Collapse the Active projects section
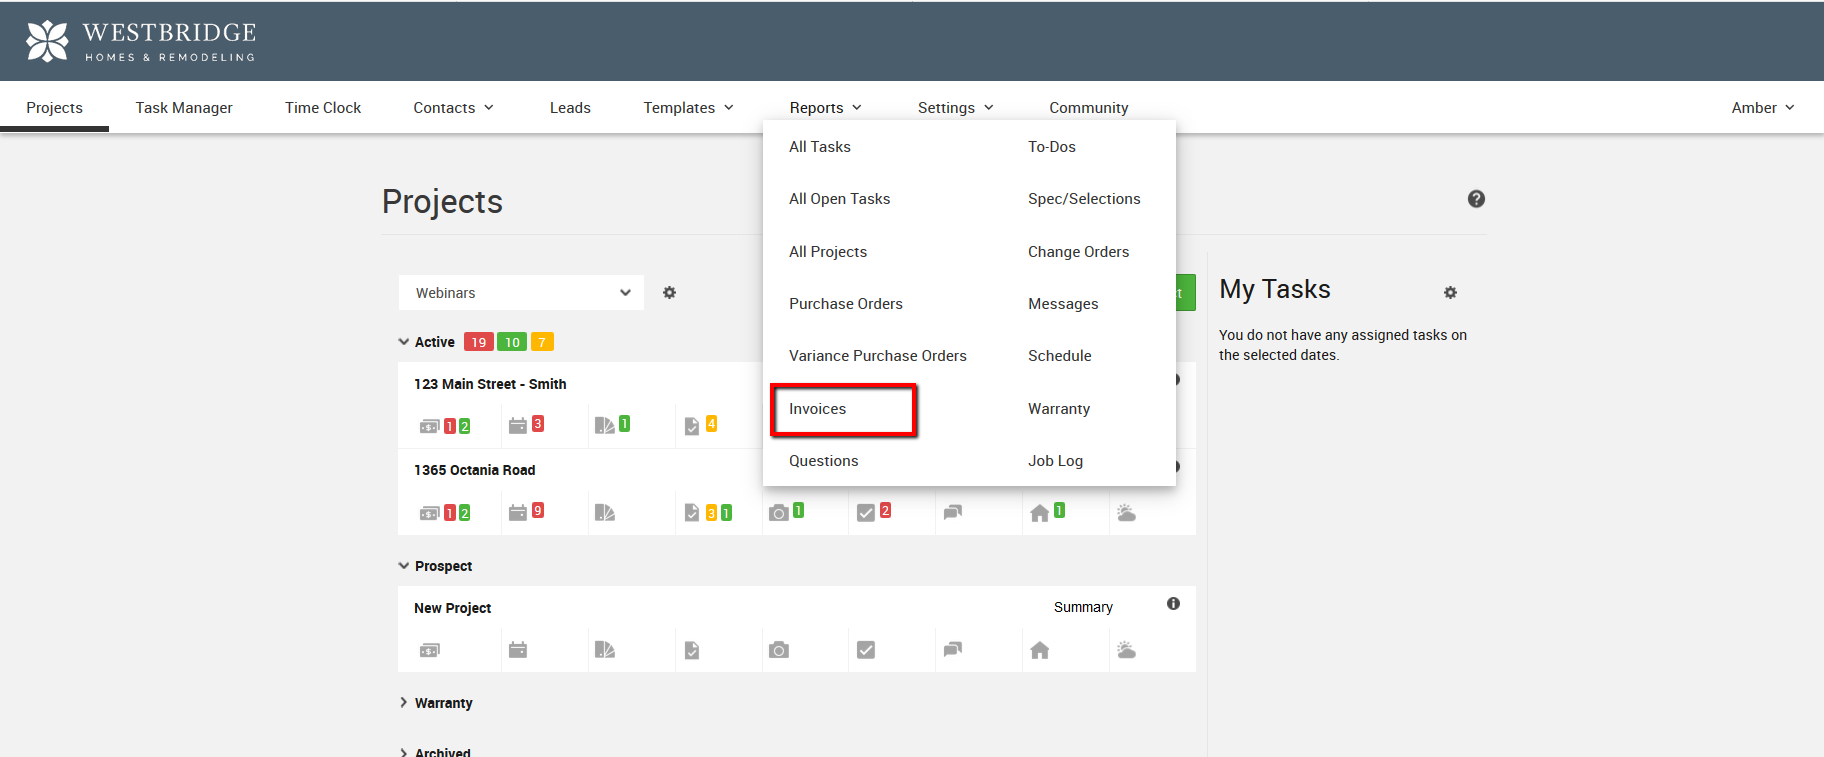 (404, 342)
